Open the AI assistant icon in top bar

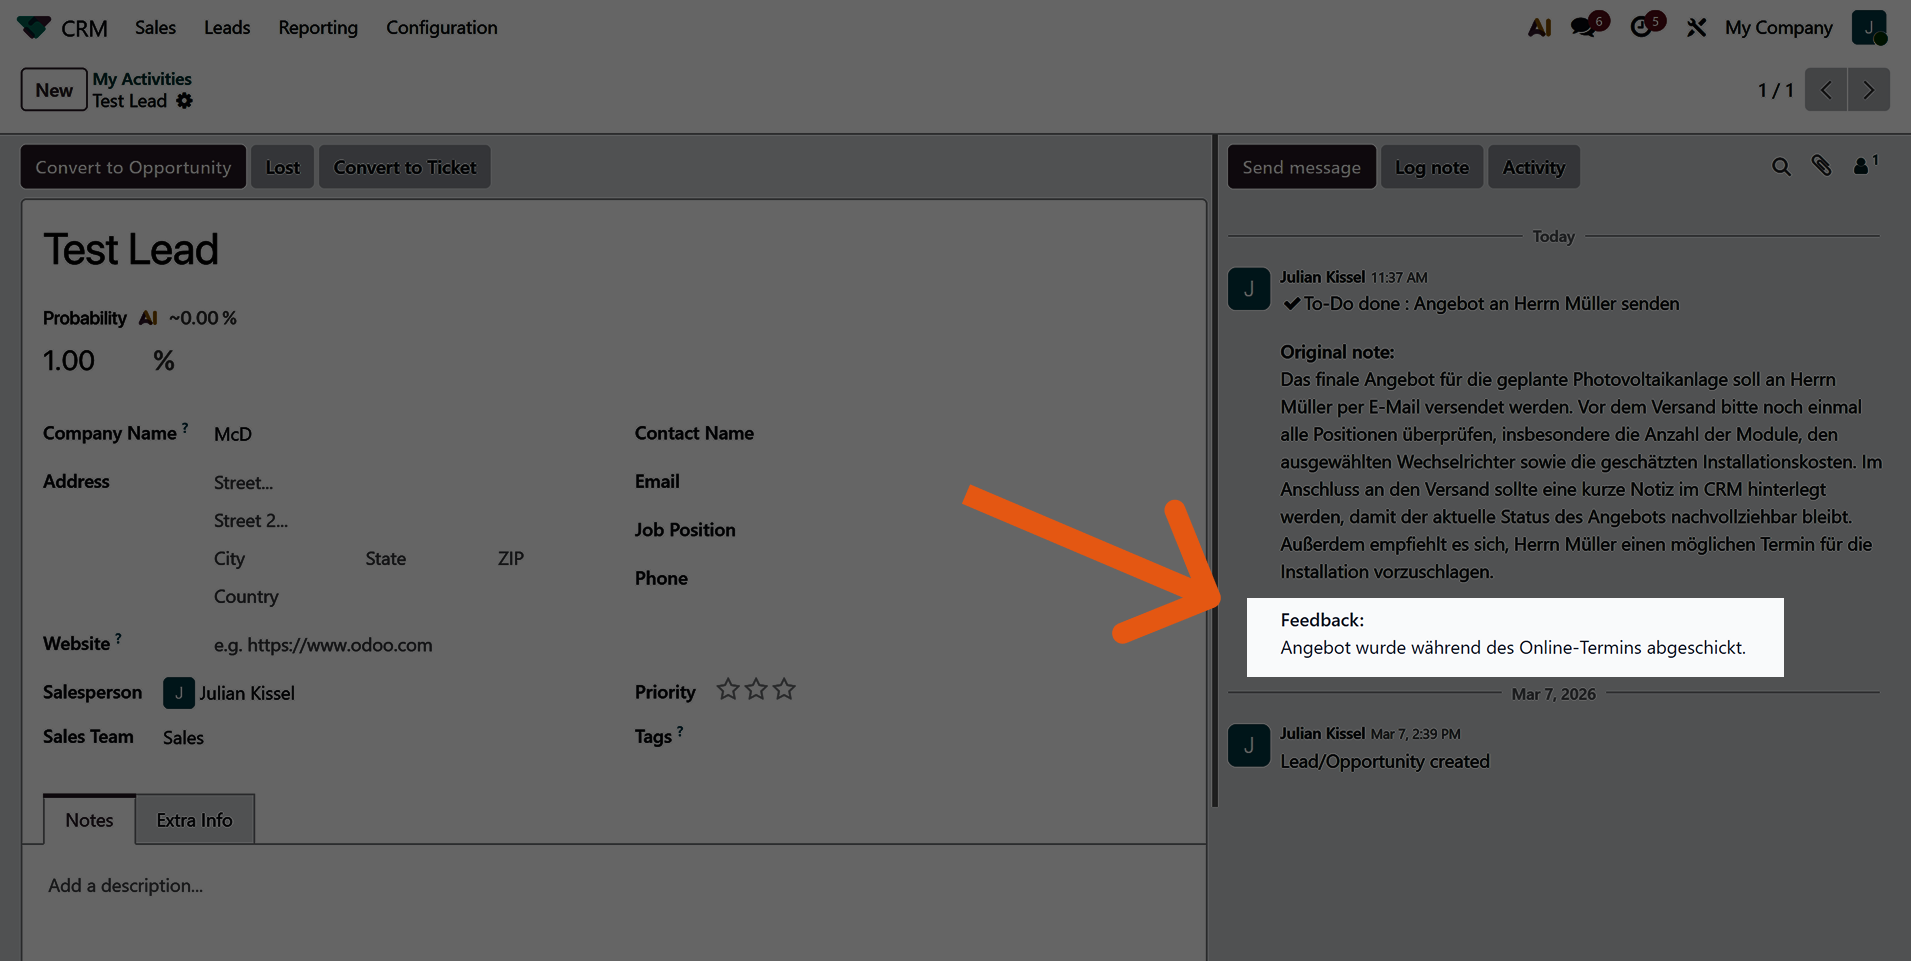click(x=1539, y=28)
